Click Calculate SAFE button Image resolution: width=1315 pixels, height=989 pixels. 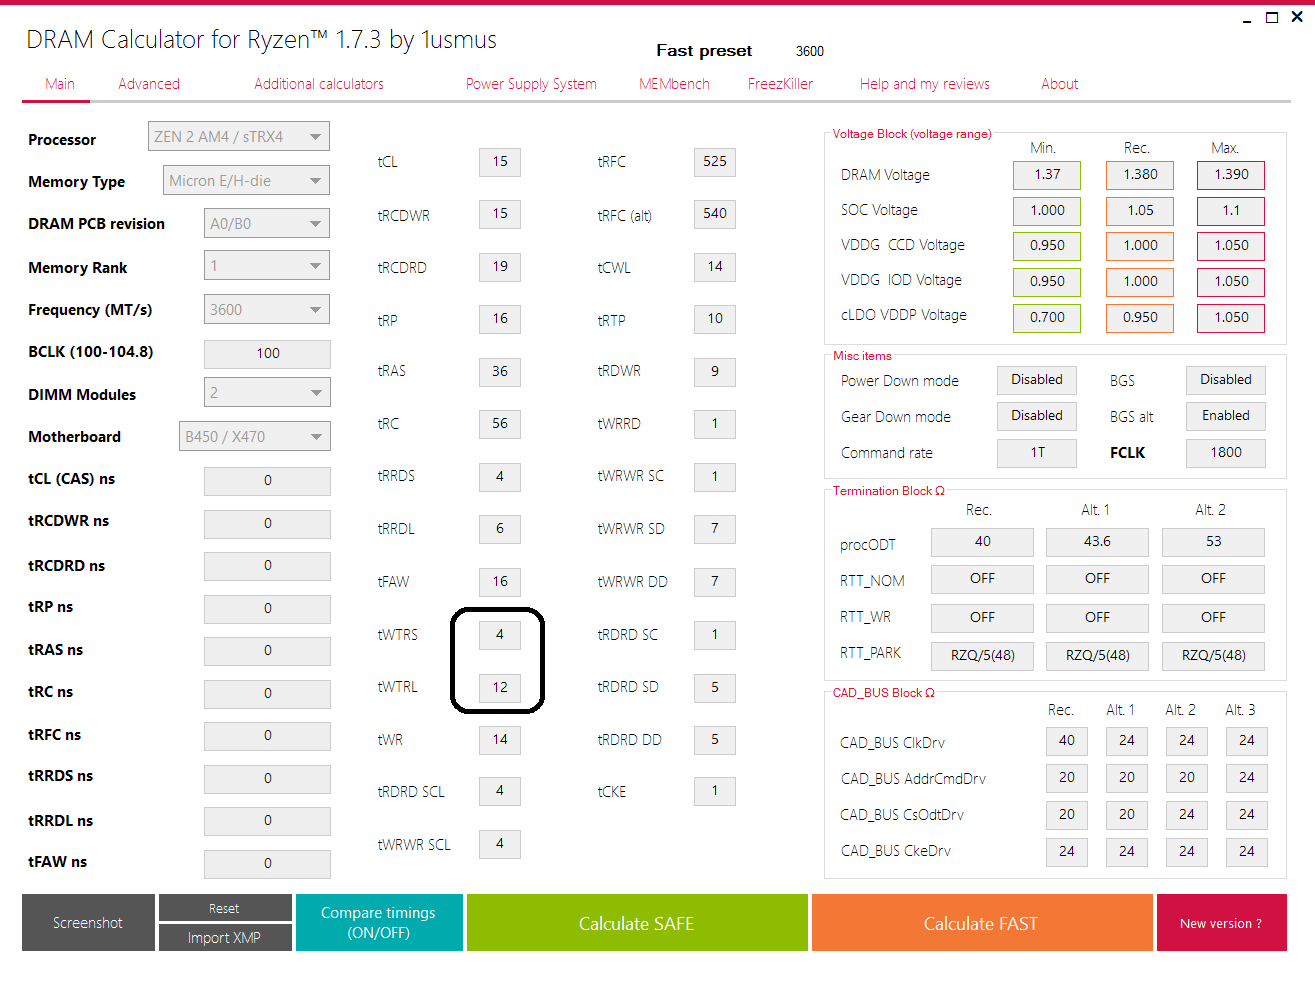[x=637, y=923]
